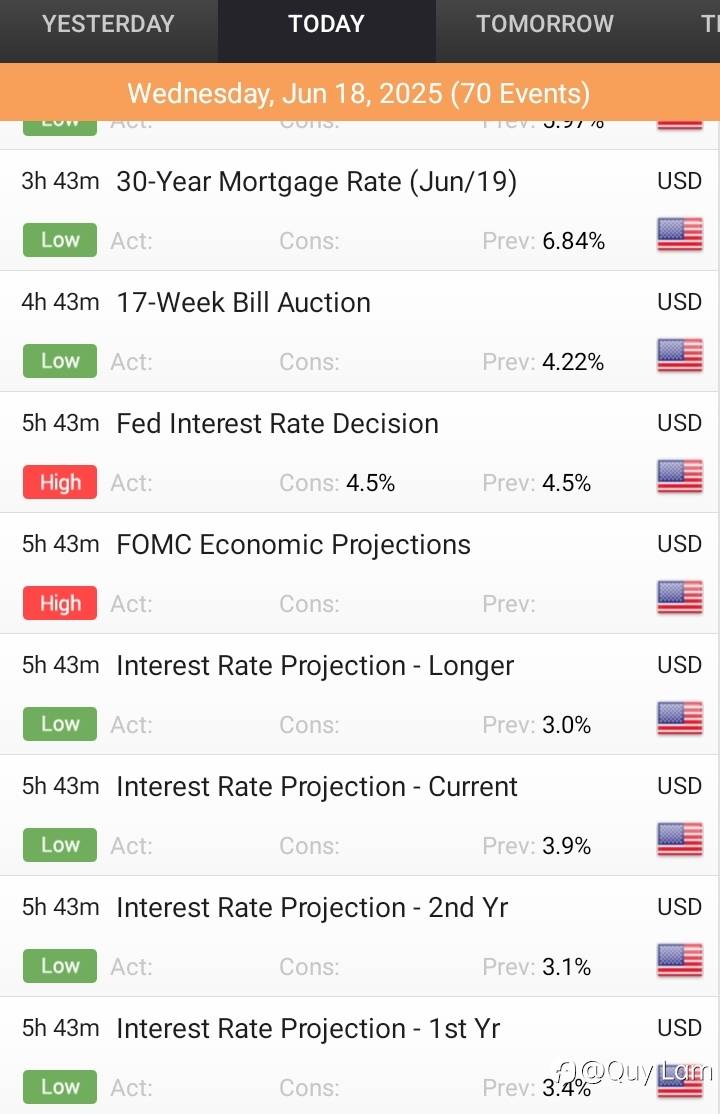
Task: Select the TODAY tab
Action: [326, 24]
